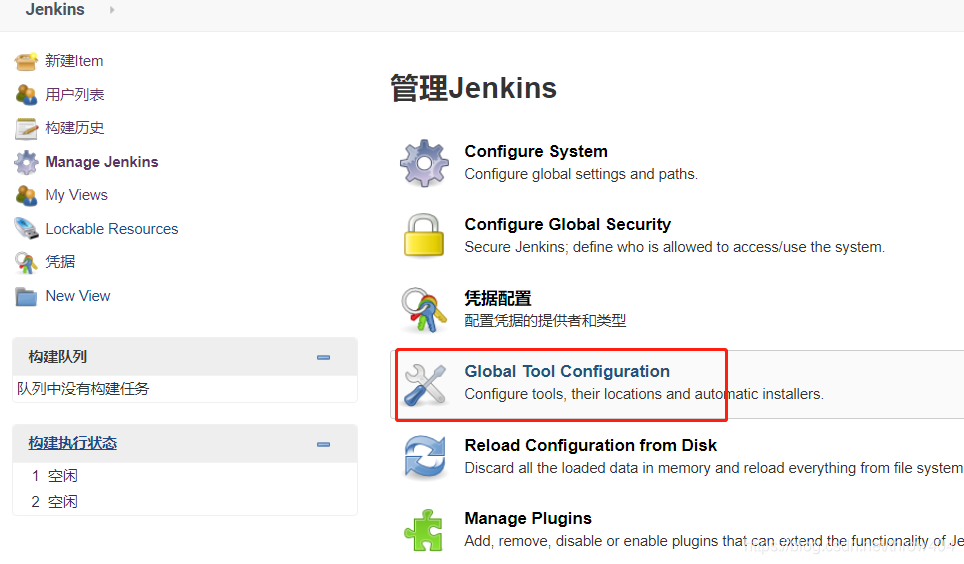This screenshot has width=964, height=564.
Task: Expand the Jenkins breadcrumb arrow menu
Action: tap(112, 10)
